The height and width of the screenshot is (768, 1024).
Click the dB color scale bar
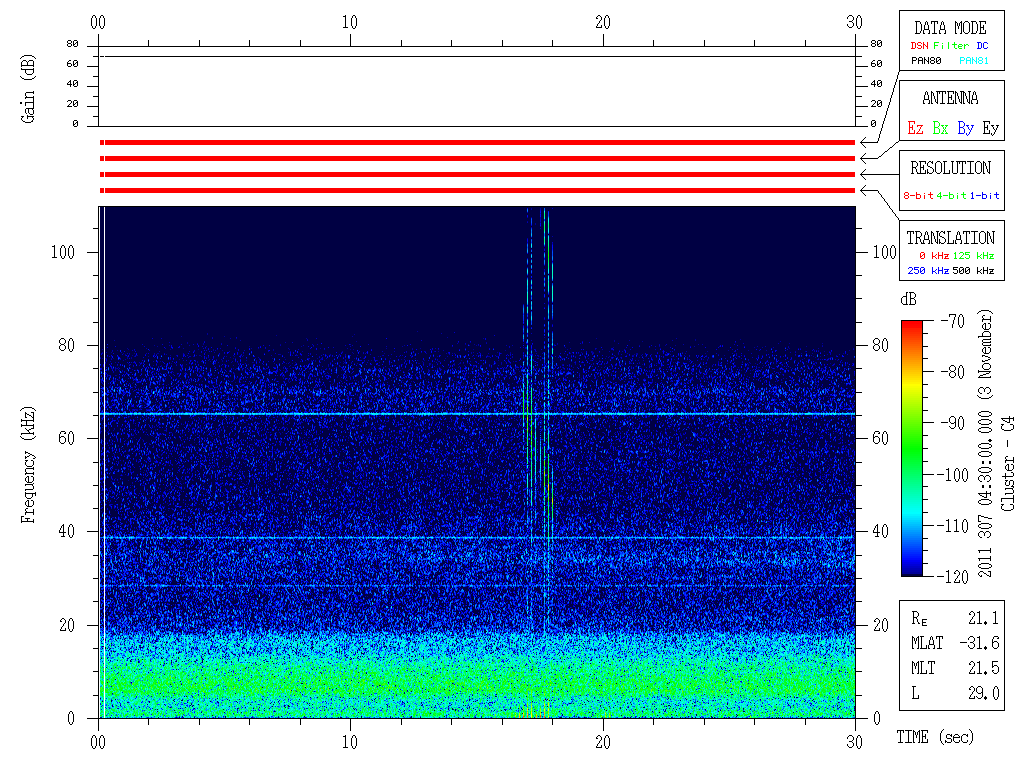912,448
